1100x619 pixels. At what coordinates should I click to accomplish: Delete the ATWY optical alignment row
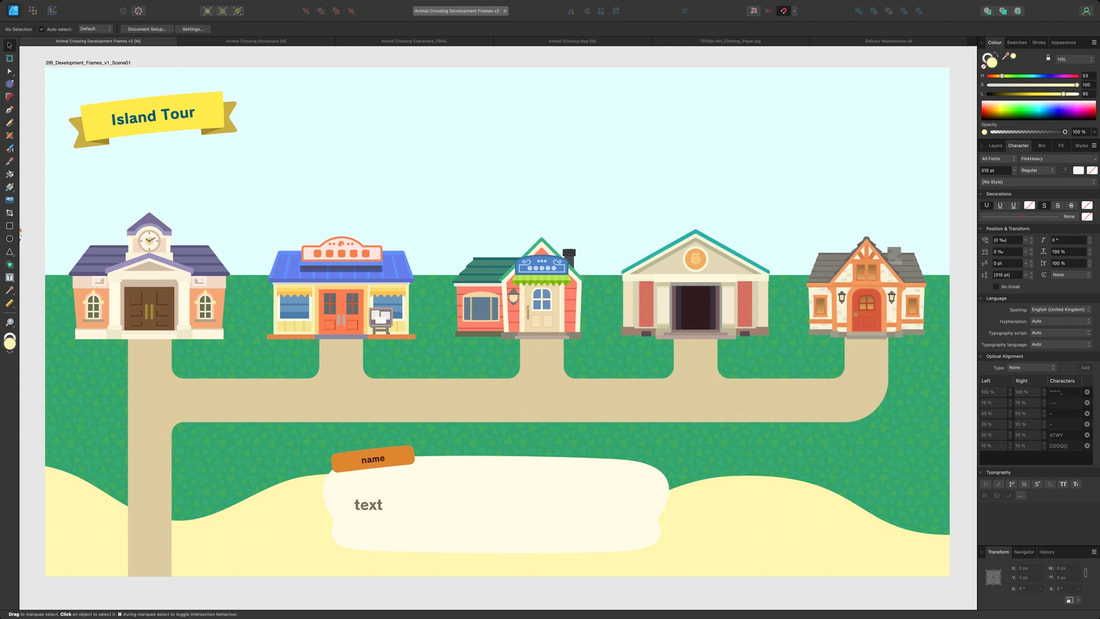[1087, 435]
